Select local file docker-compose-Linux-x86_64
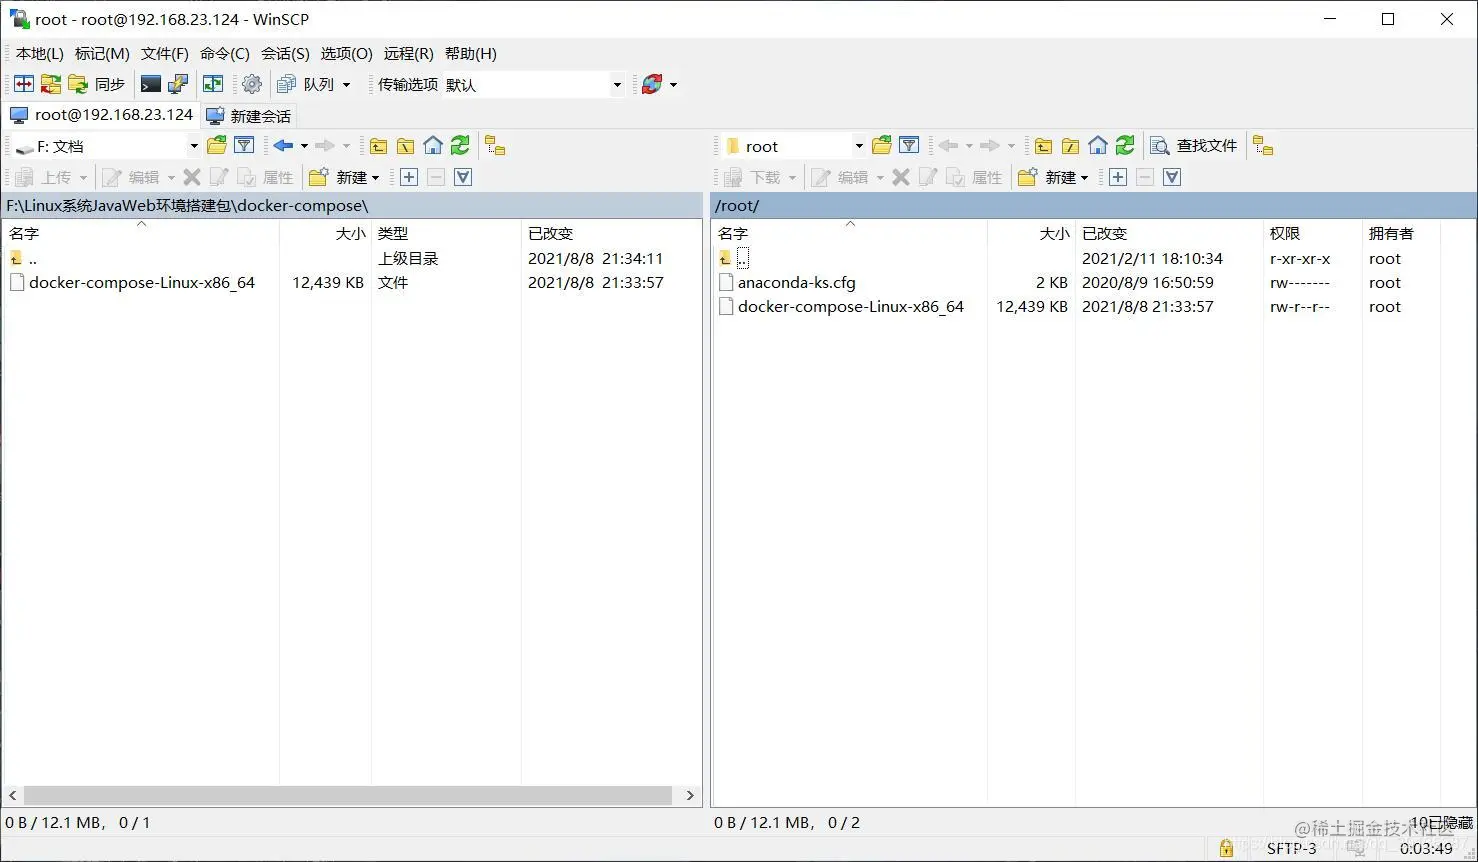Image resolution: width=1478 pixels, height=862 pixels. point(142,283)
